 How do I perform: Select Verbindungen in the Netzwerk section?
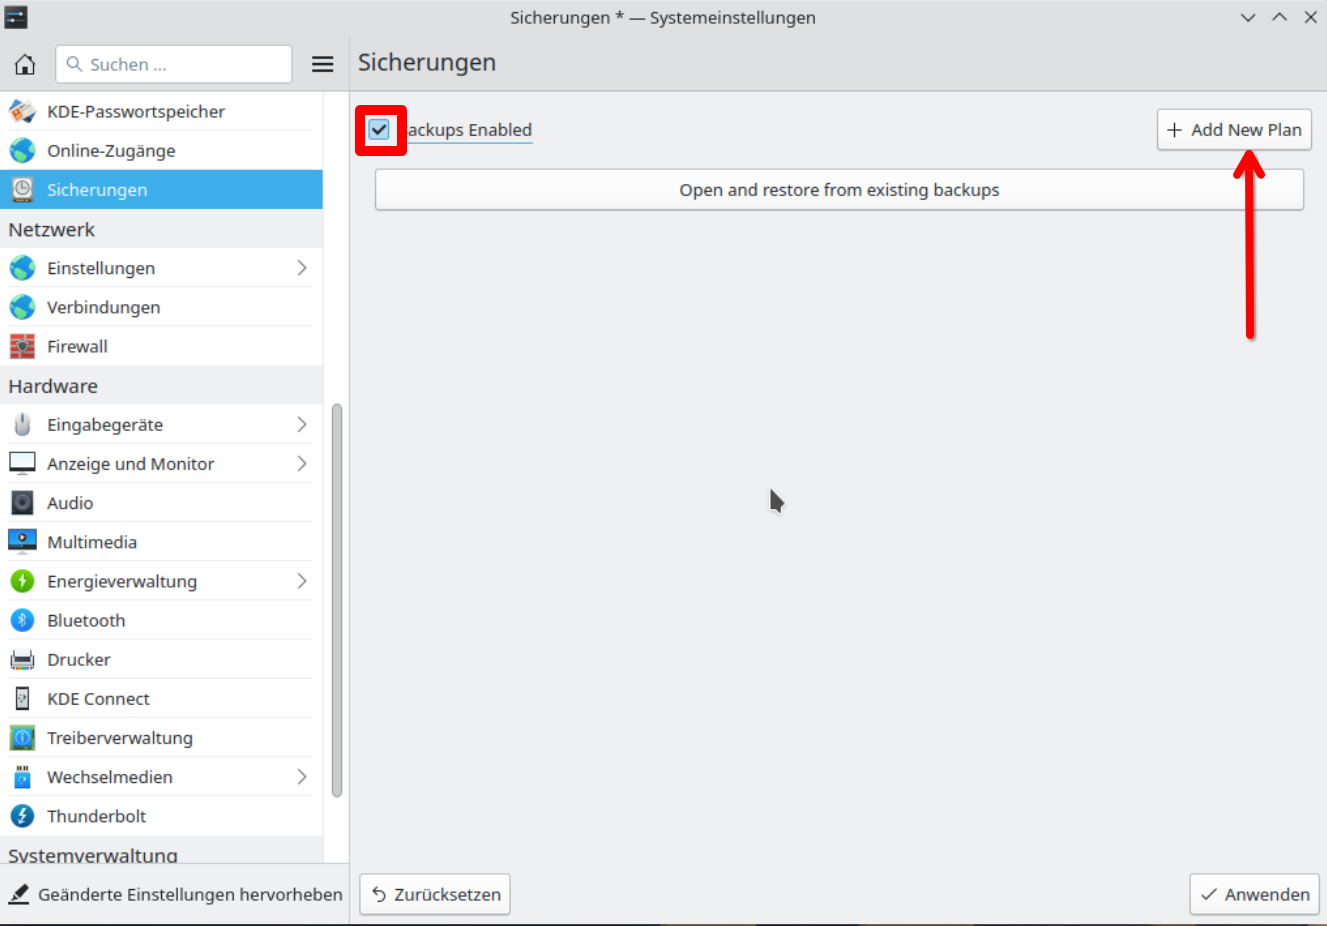(103, 308)
